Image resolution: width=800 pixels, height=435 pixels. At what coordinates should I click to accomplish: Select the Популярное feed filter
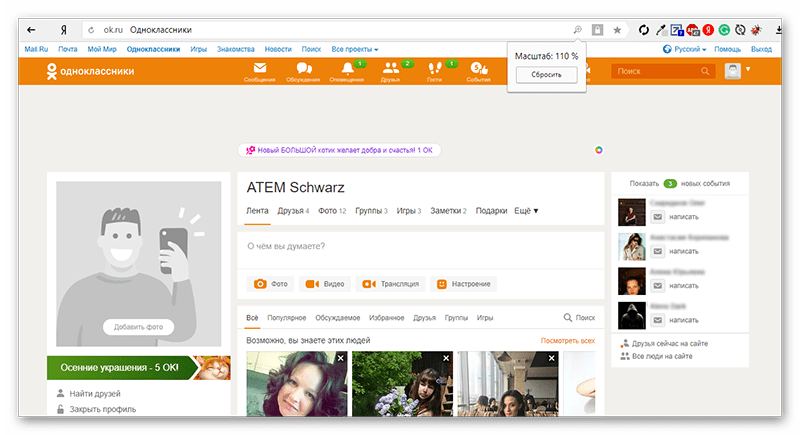pos(287,318)
